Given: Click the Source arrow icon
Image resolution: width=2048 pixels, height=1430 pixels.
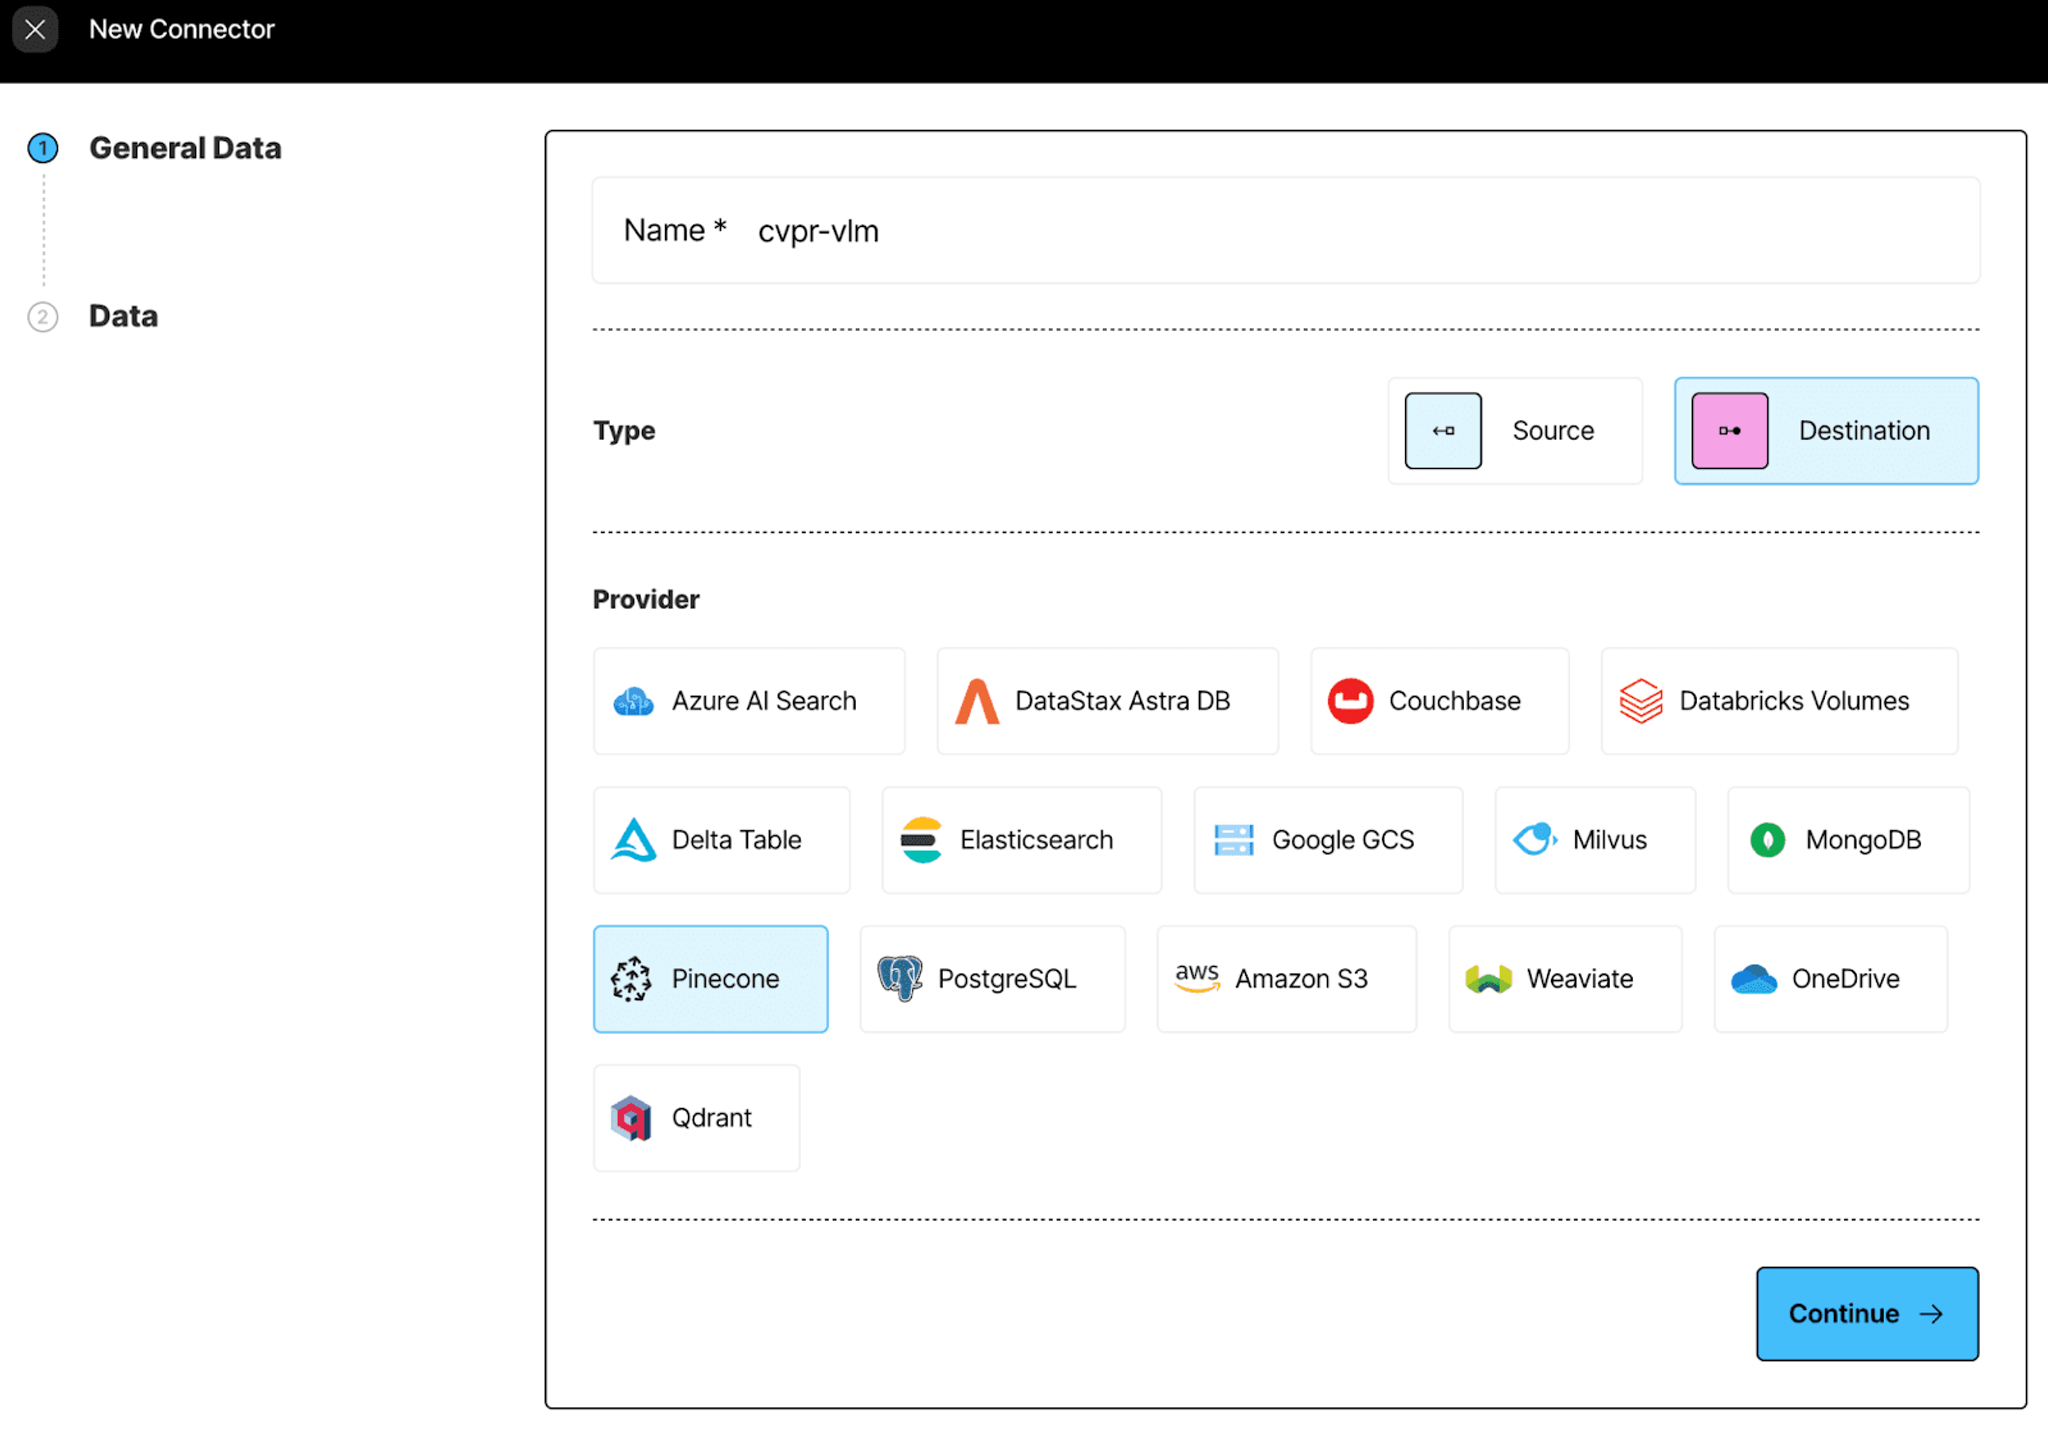Looking at the screenshot, I should 1443,431.
